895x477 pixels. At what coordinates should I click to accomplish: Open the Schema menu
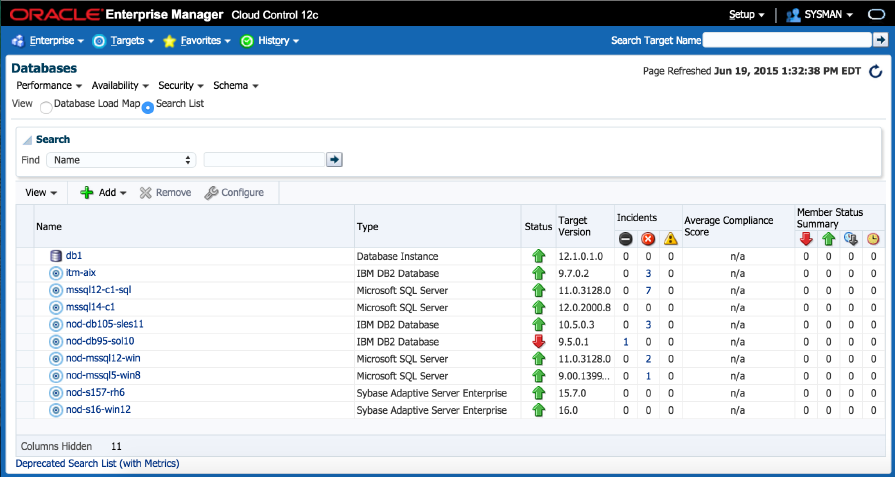pos(236,86)
